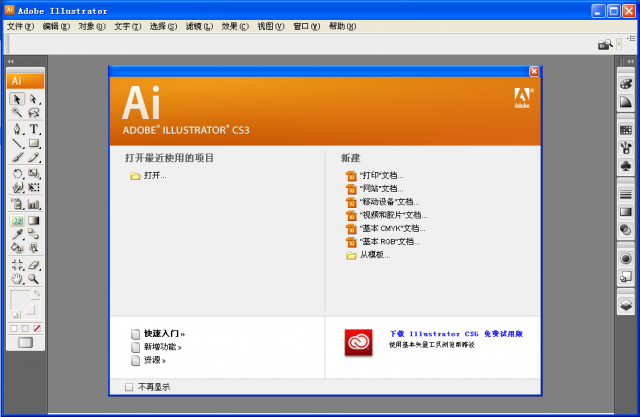Select the Eyedropper tool
The image size is (640, 417).
click(17, 234)
